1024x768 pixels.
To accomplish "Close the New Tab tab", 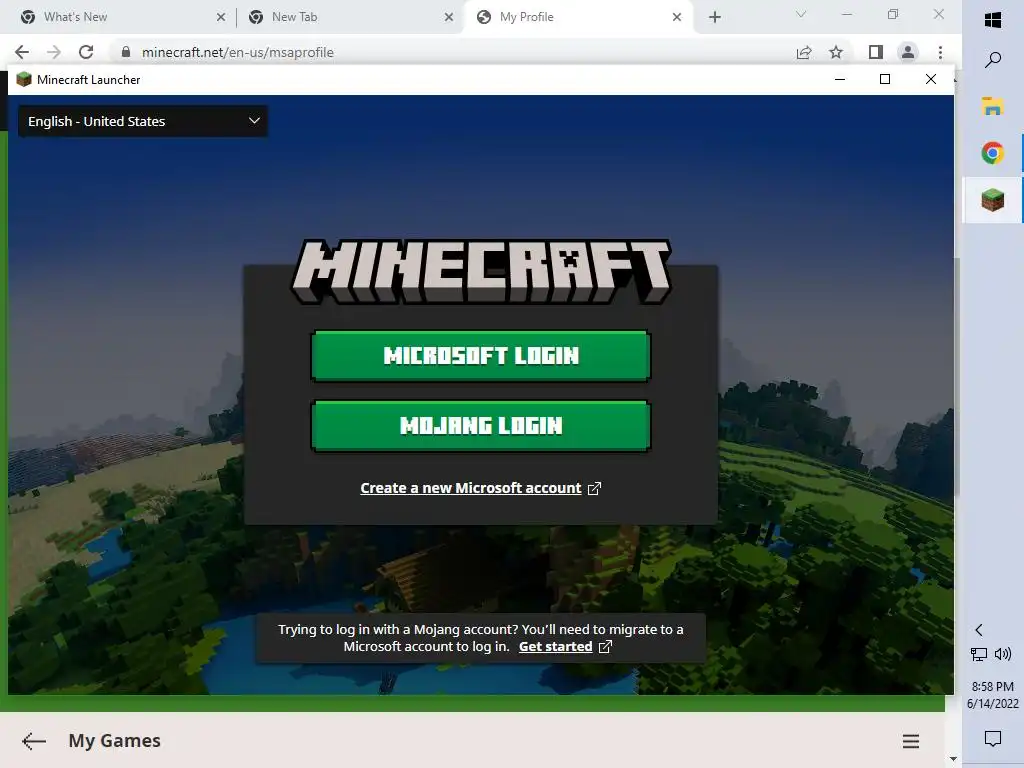I will click(x=449, y=17).
